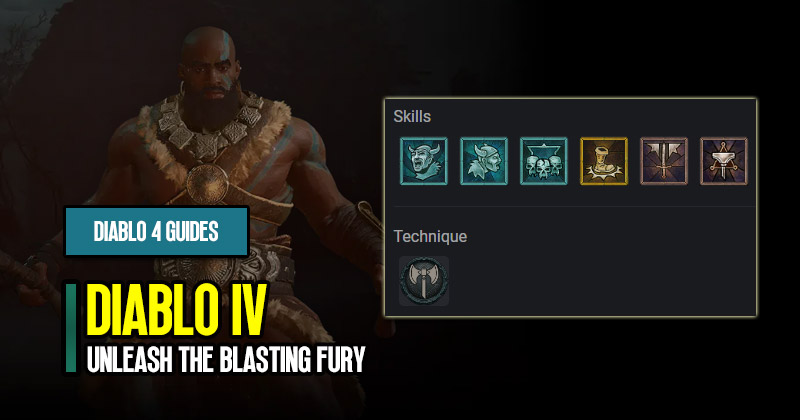Click the green vertical accent bar
This screenshot has height=420, width=800.
click(71, 328)
